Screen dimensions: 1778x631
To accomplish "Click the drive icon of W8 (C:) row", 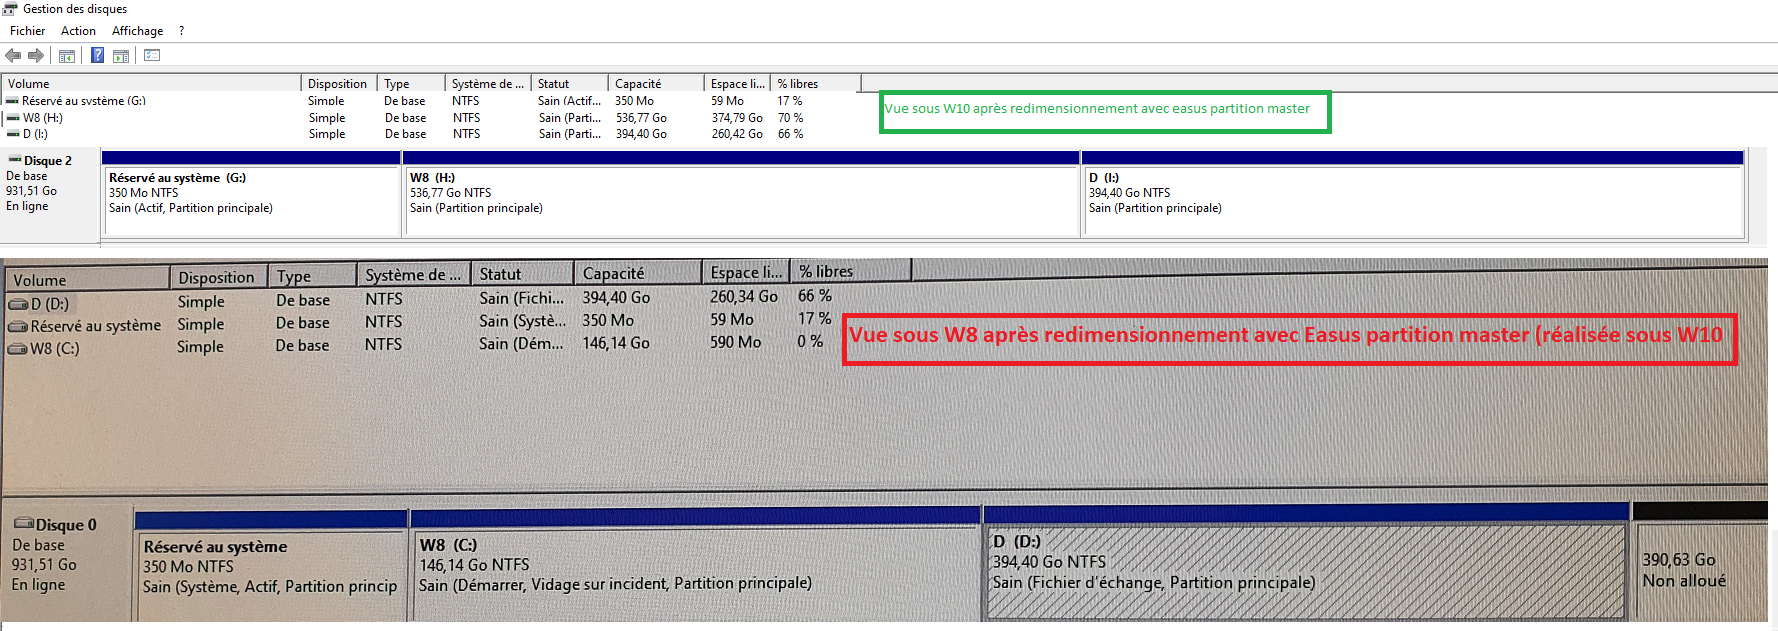I will [x=18, y=349].
